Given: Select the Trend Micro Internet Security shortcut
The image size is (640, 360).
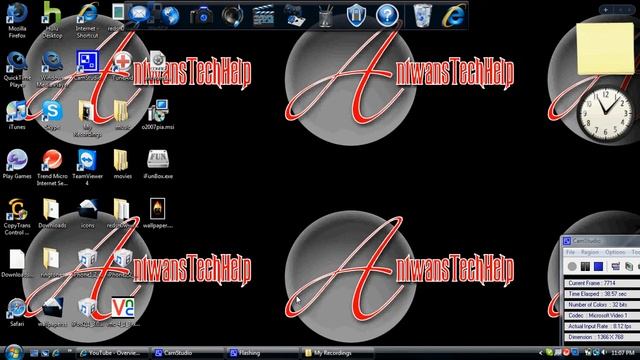Looking at the screenshot, I should tap(52, 167).
